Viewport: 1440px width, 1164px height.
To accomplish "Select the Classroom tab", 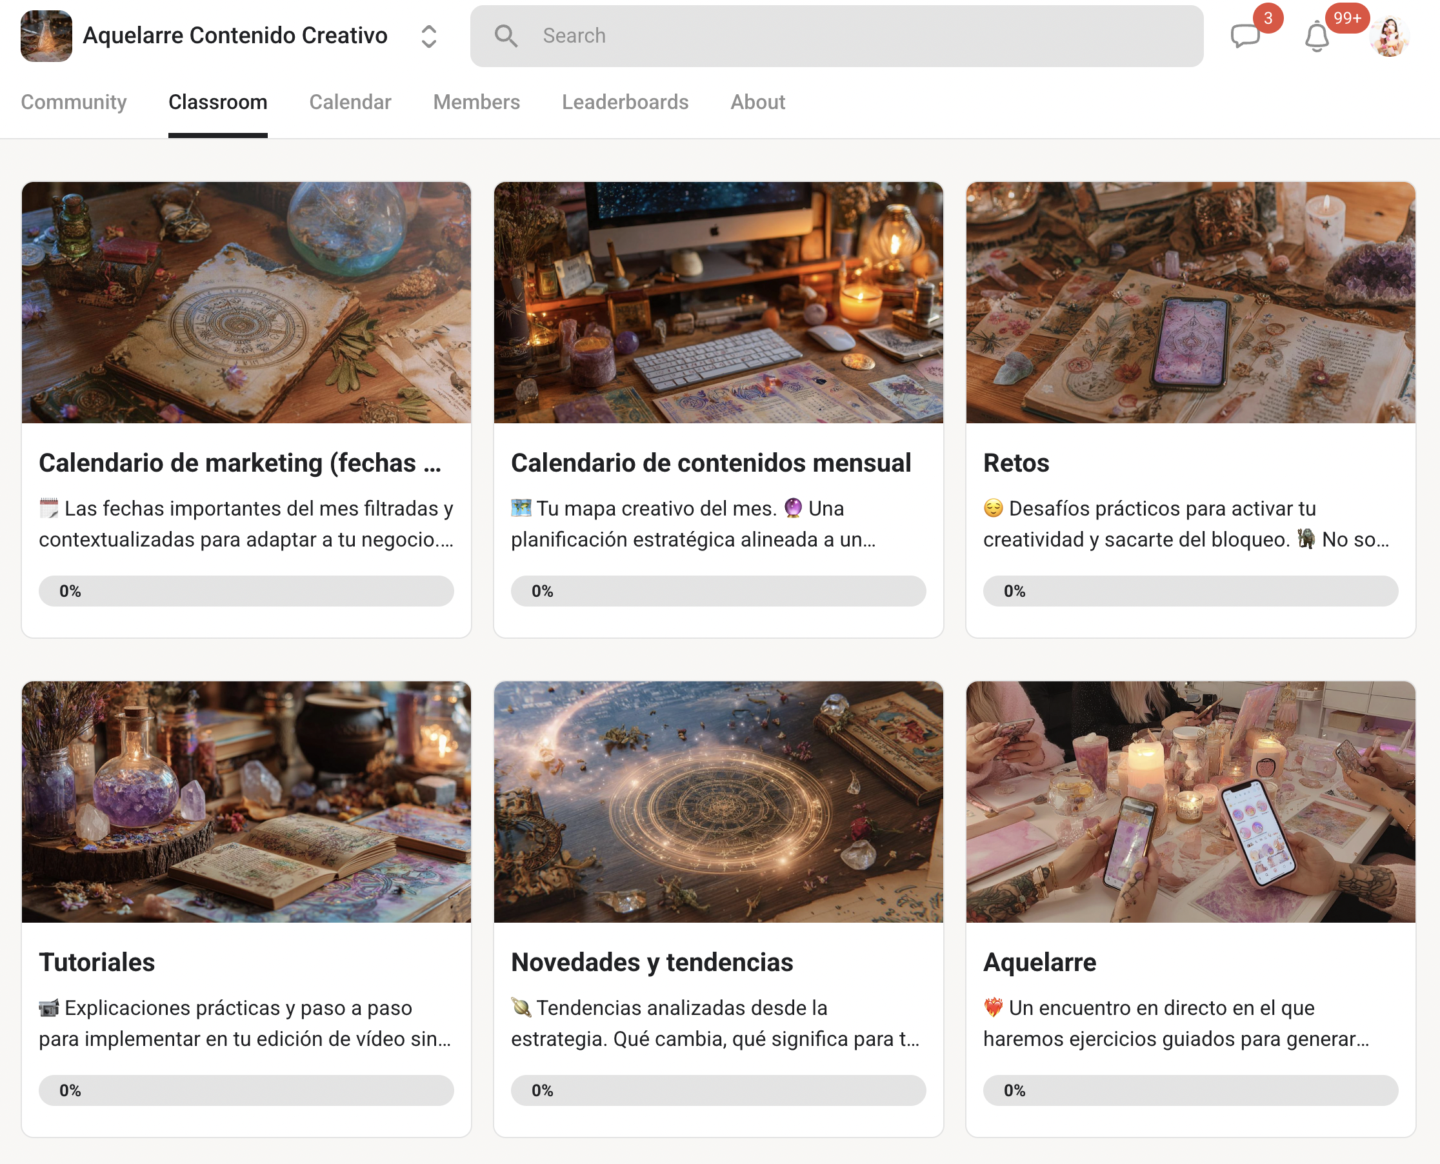I will coord(218,102).
